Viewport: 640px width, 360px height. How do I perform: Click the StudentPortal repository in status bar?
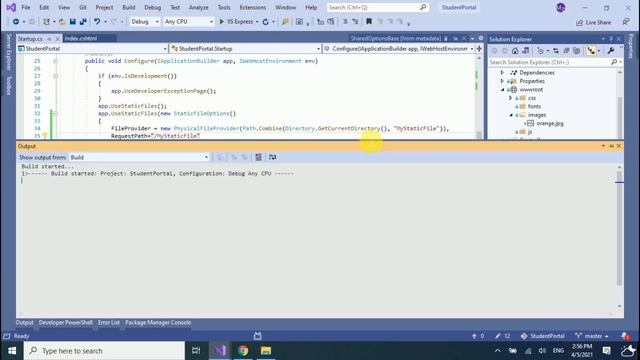point(542,336)
